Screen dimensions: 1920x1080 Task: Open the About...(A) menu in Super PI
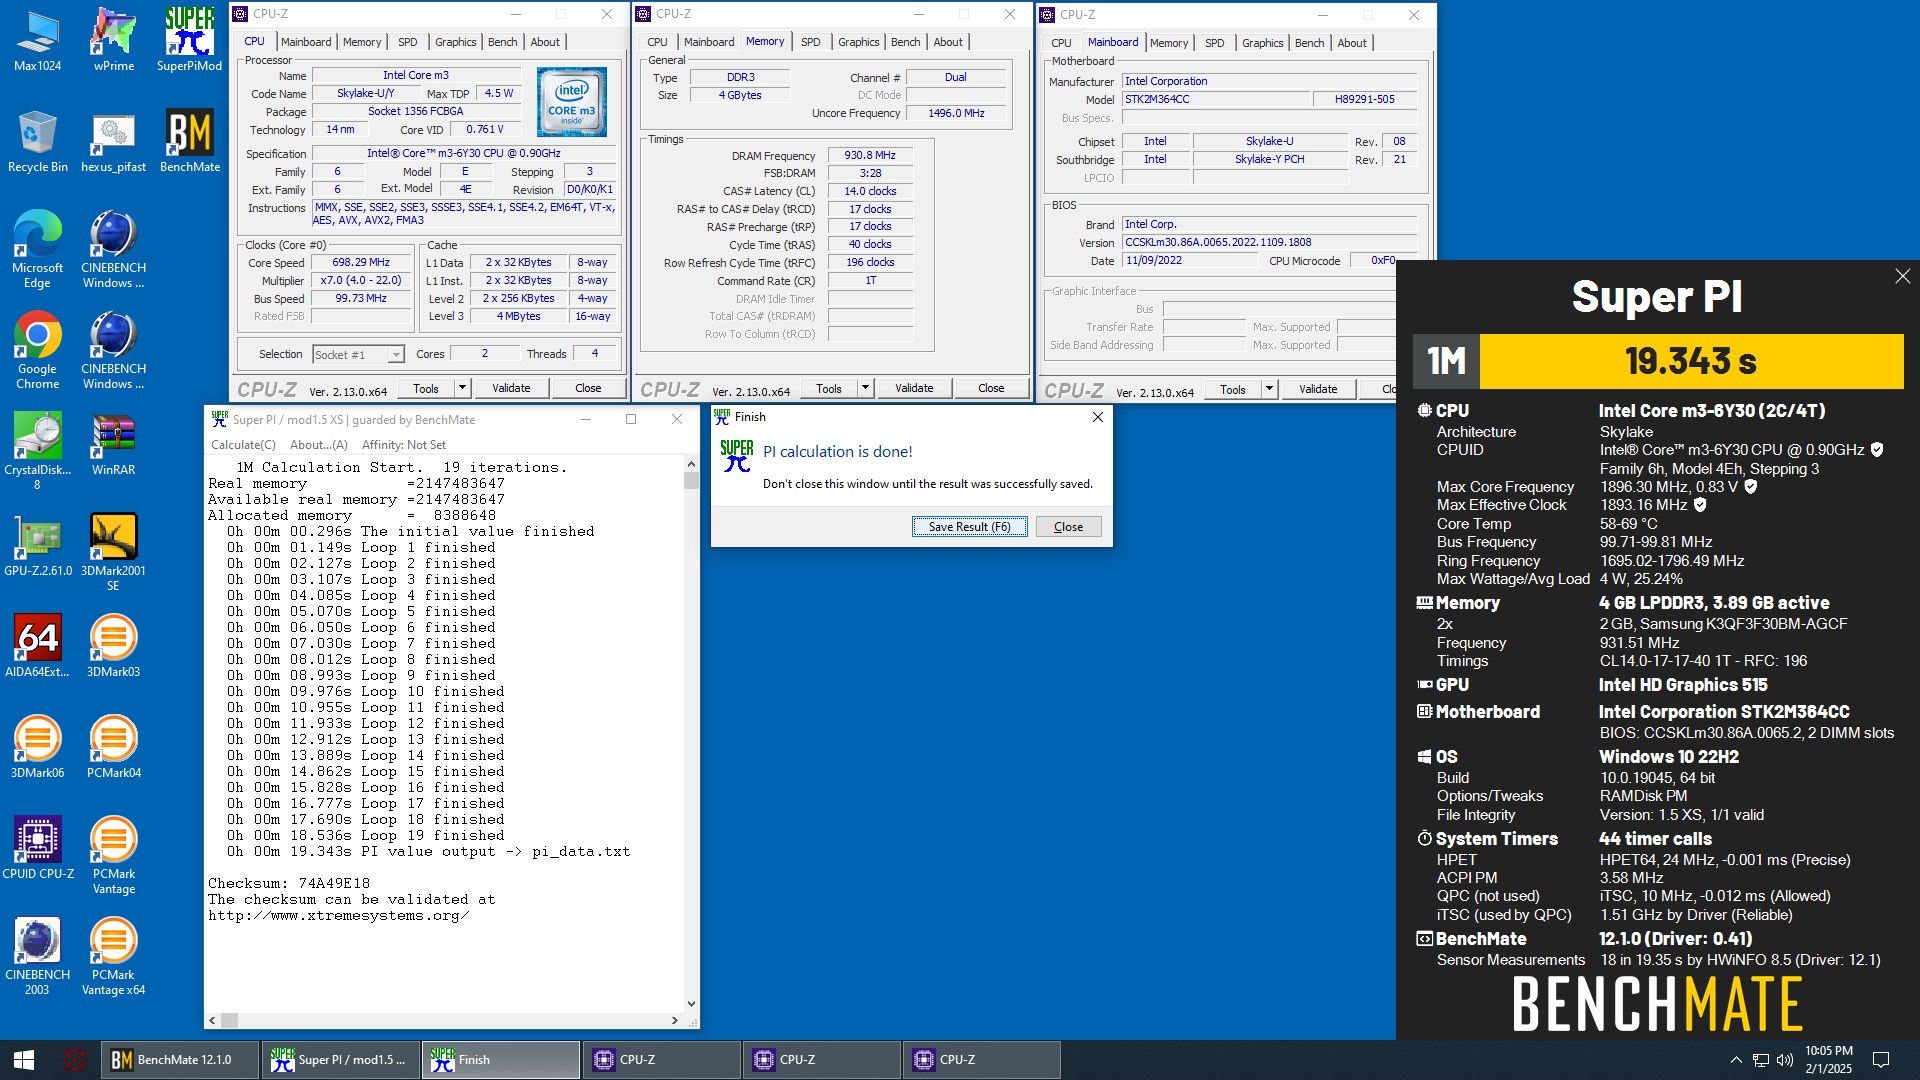point(318,445)
